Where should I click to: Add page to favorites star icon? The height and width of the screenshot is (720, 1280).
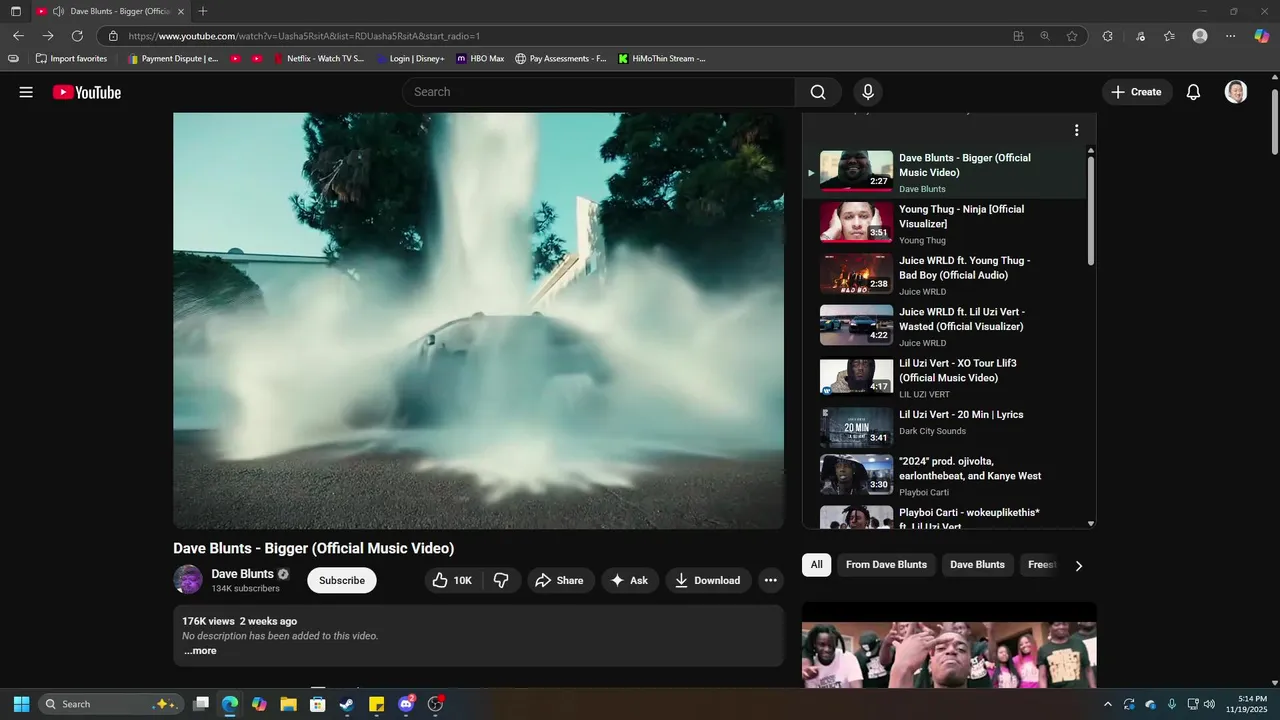[1072, 36]
